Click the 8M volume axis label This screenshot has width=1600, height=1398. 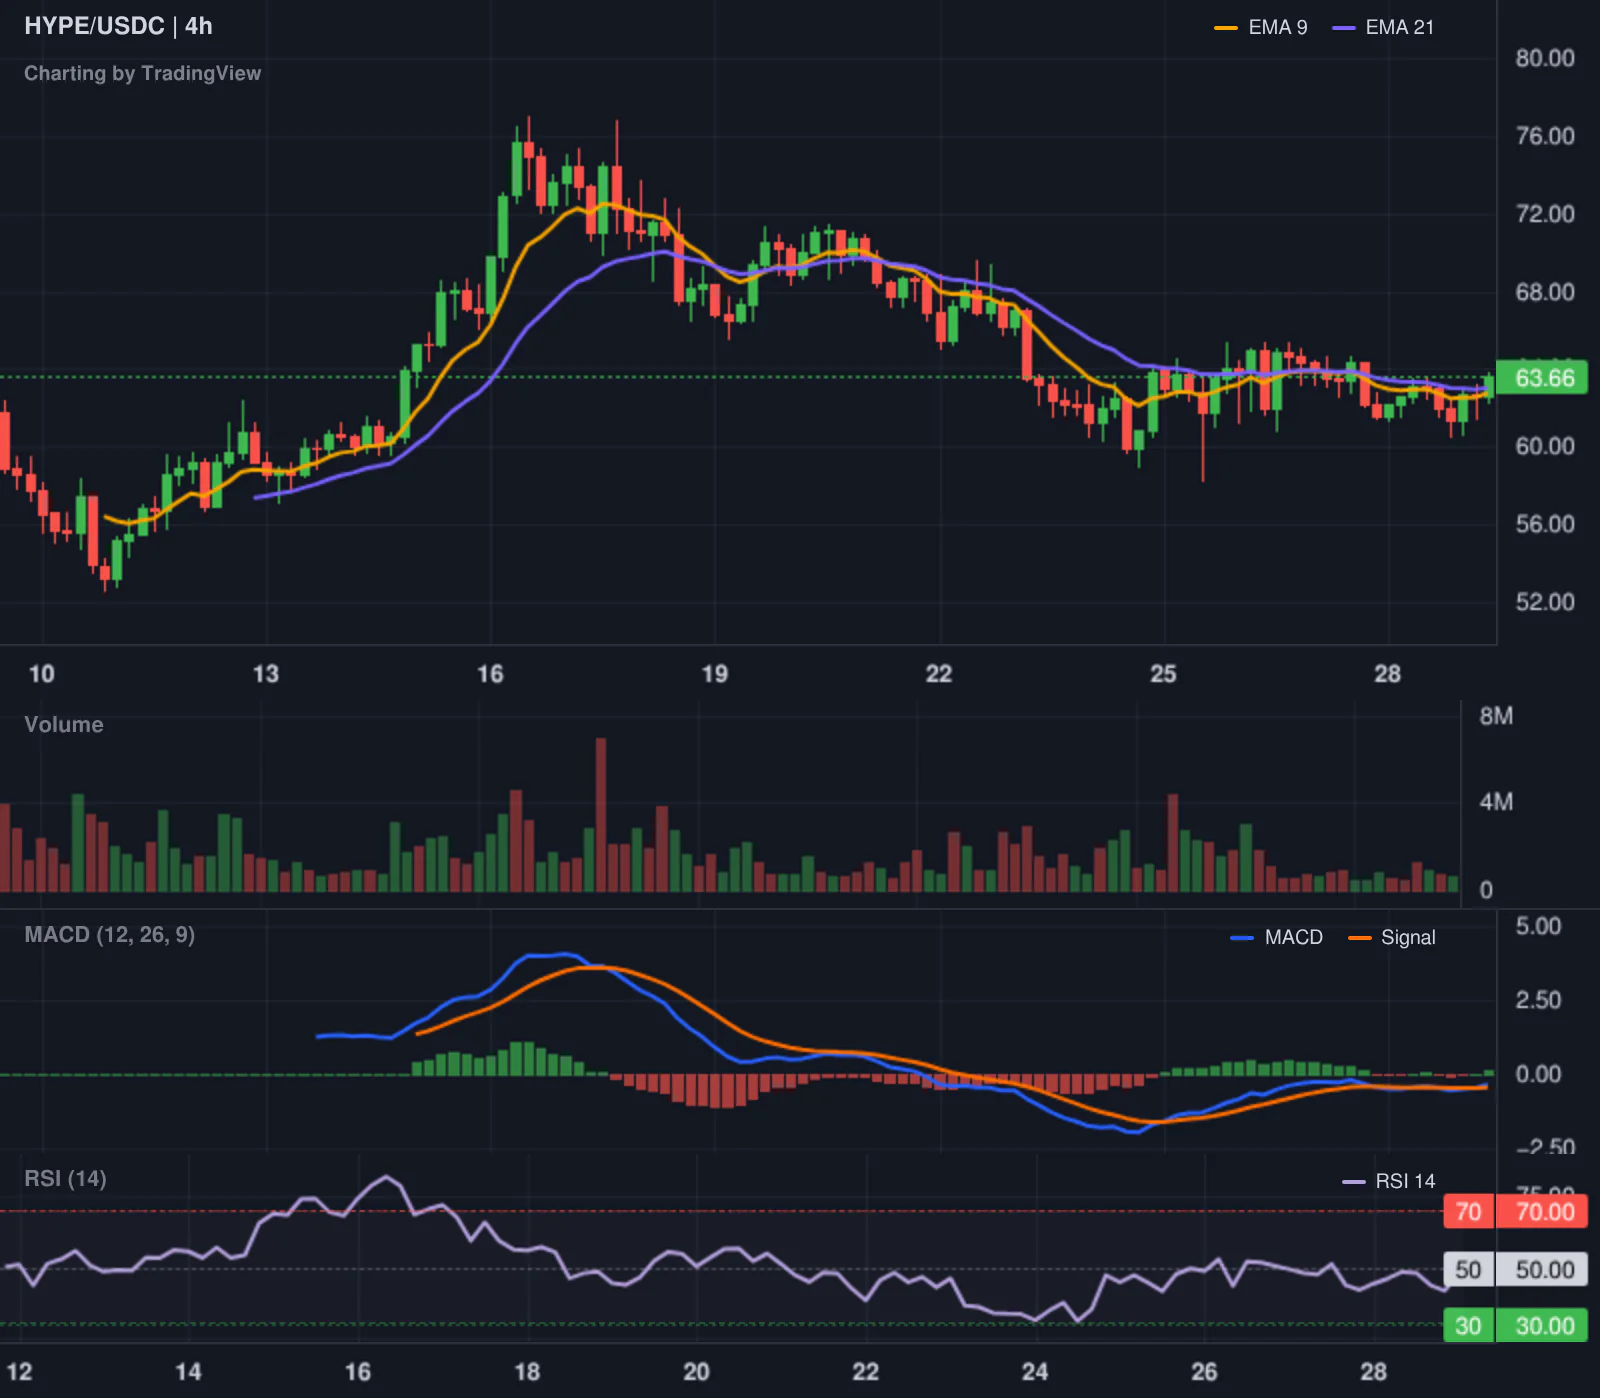1496,716
